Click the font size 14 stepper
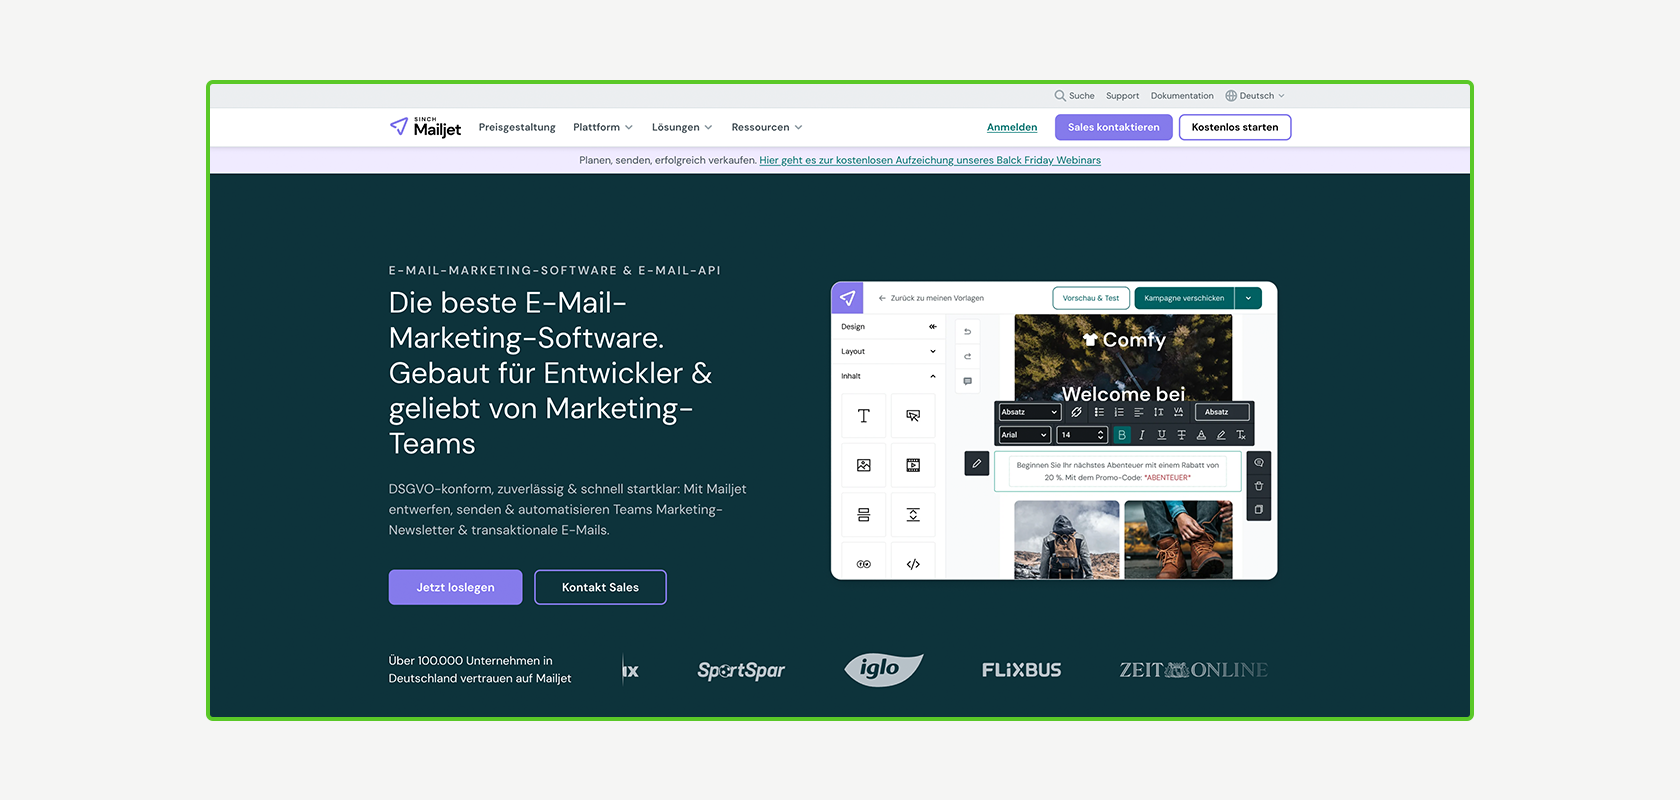1680x800 pixels. (1101, 435)
